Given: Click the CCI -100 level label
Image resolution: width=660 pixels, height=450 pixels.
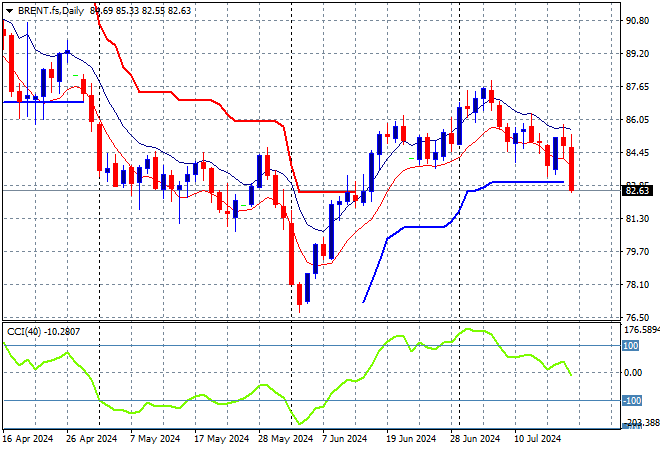Looking at the screenshot, I should tap(632, 401).
